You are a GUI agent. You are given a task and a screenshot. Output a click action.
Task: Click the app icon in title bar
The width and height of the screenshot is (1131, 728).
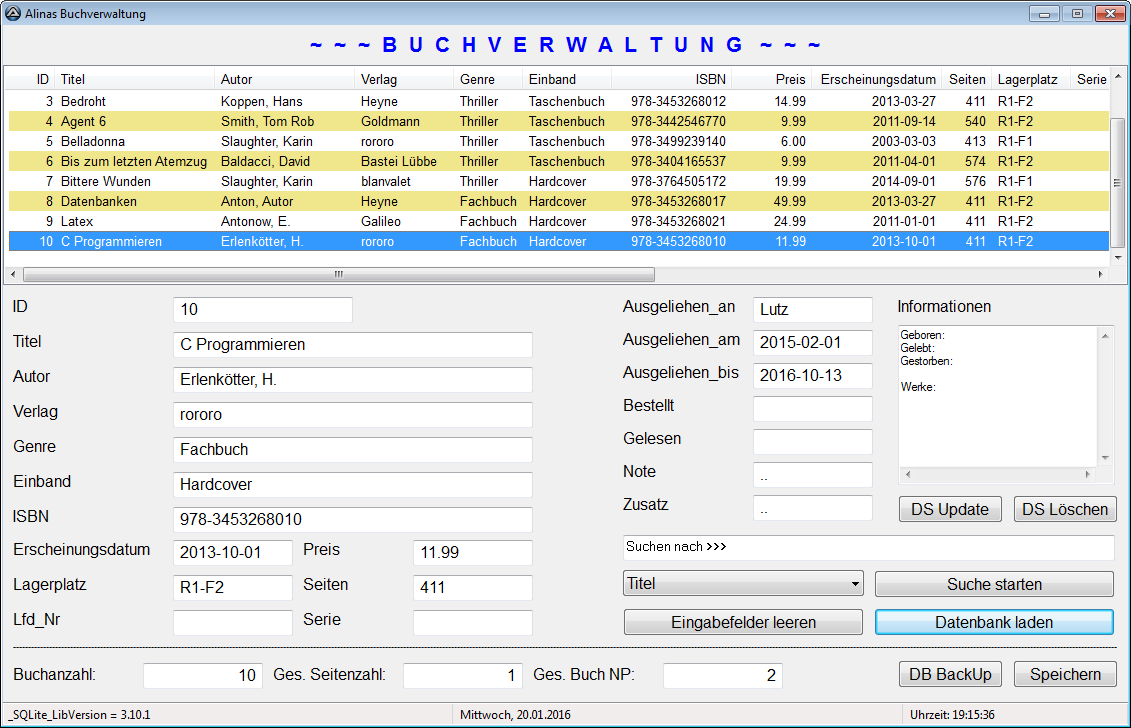pyautogui.click(x=13, y=14)
